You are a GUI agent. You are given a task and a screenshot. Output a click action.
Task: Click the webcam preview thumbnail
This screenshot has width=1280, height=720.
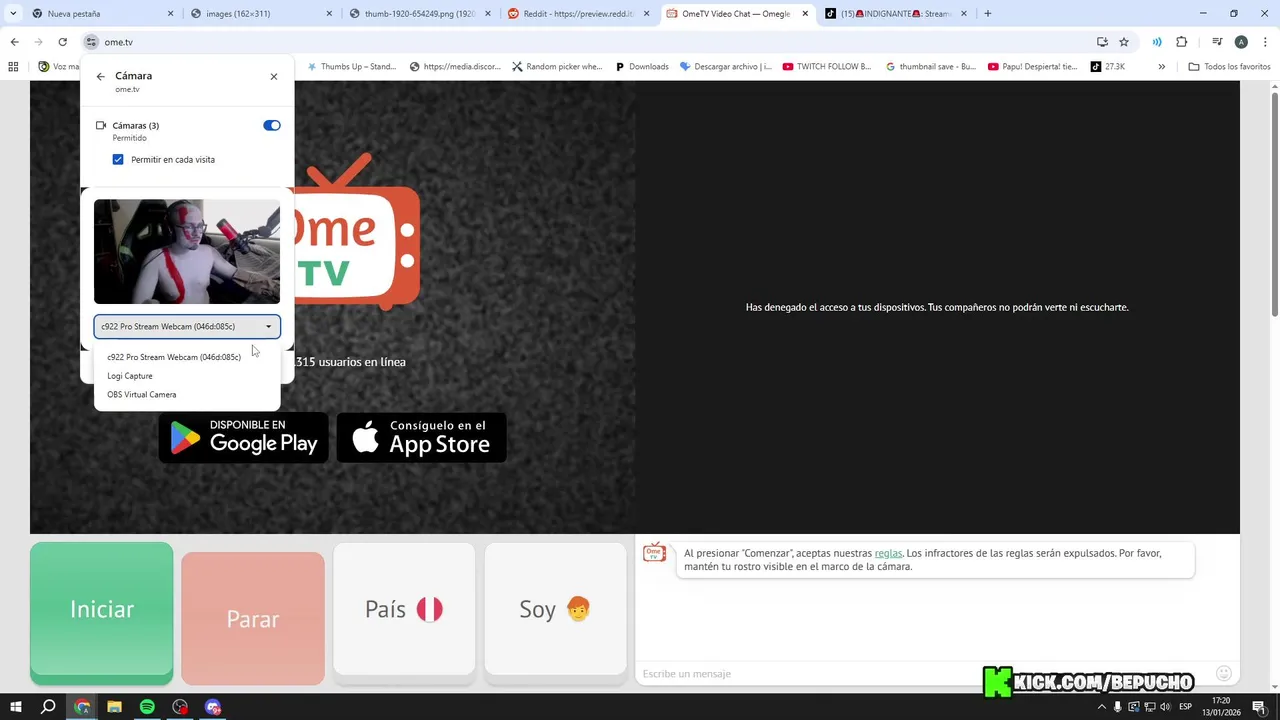(x=187, y=251)
